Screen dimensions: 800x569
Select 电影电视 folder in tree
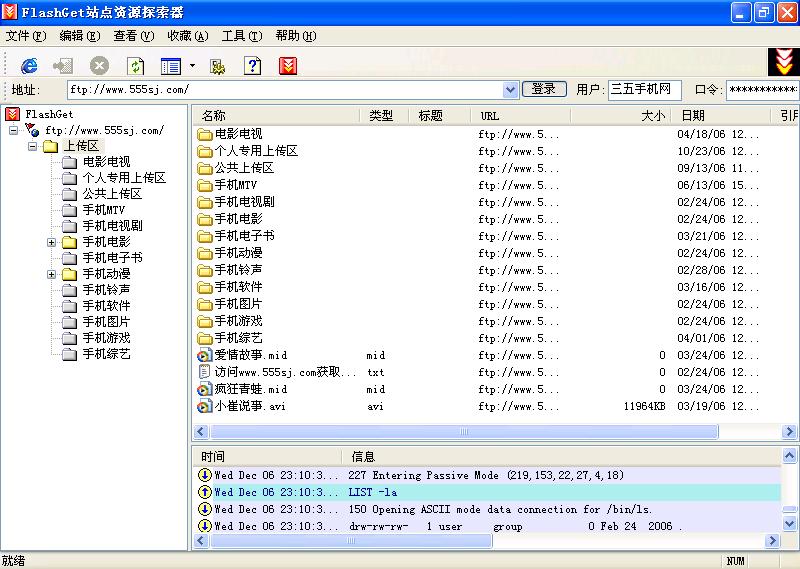click(106, 162)
